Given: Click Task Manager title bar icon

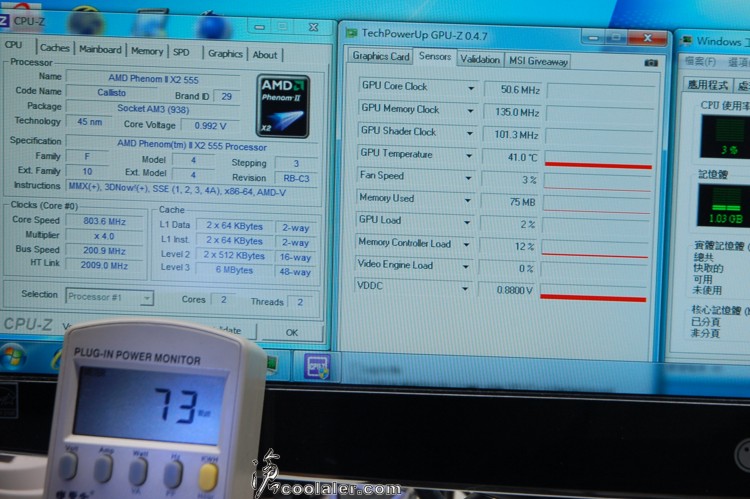Looking at the screenshot, I should coord(686,40).
